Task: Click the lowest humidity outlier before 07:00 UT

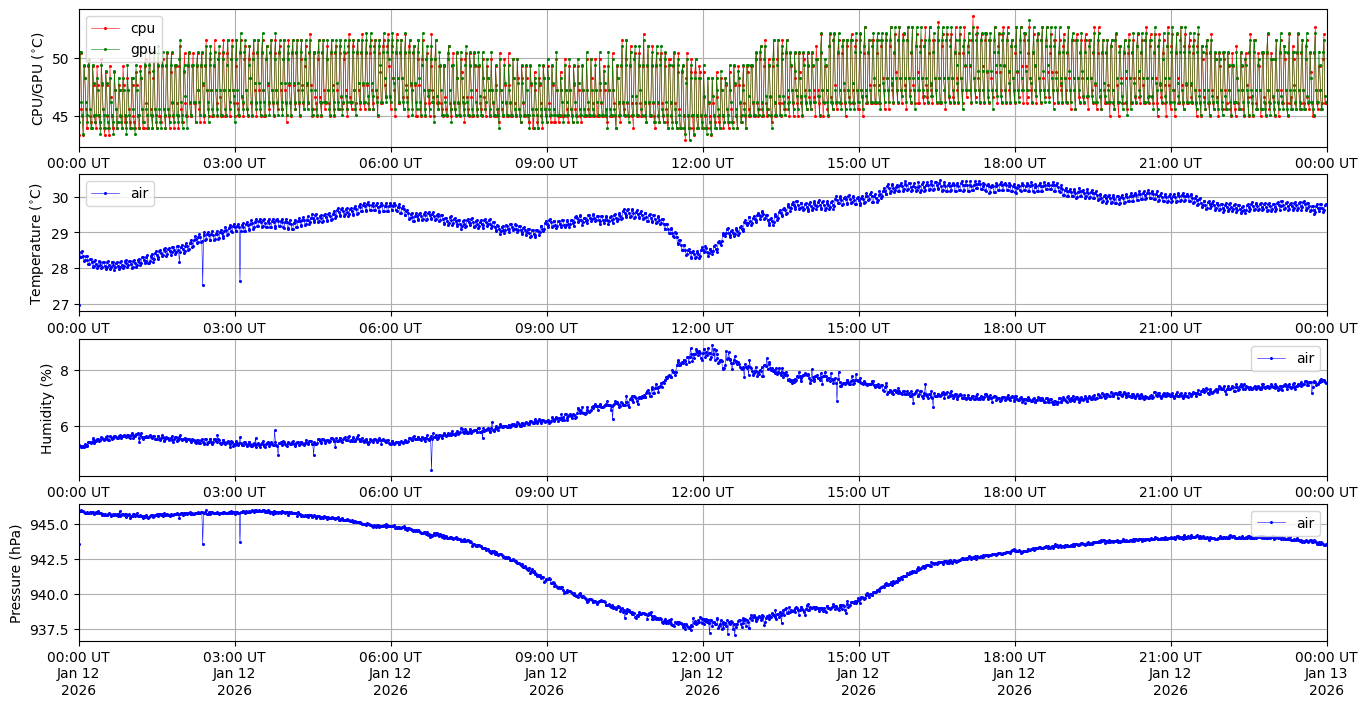Action: [x=431, y=470]
